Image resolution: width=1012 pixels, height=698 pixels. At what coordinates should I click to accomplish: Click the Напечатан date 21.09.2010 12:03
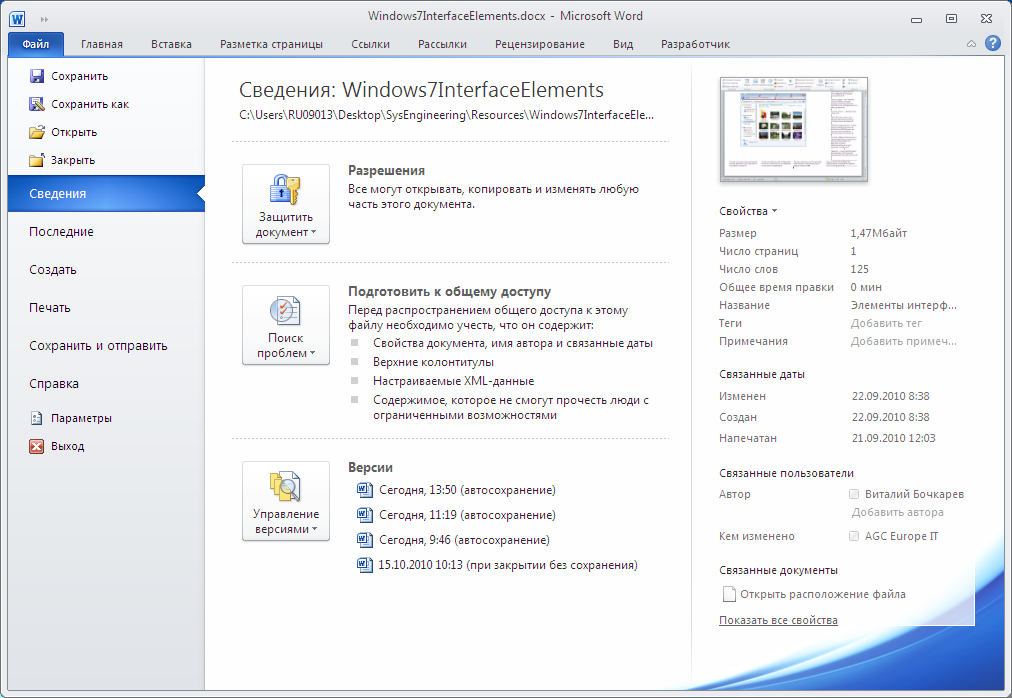point(893,438)
